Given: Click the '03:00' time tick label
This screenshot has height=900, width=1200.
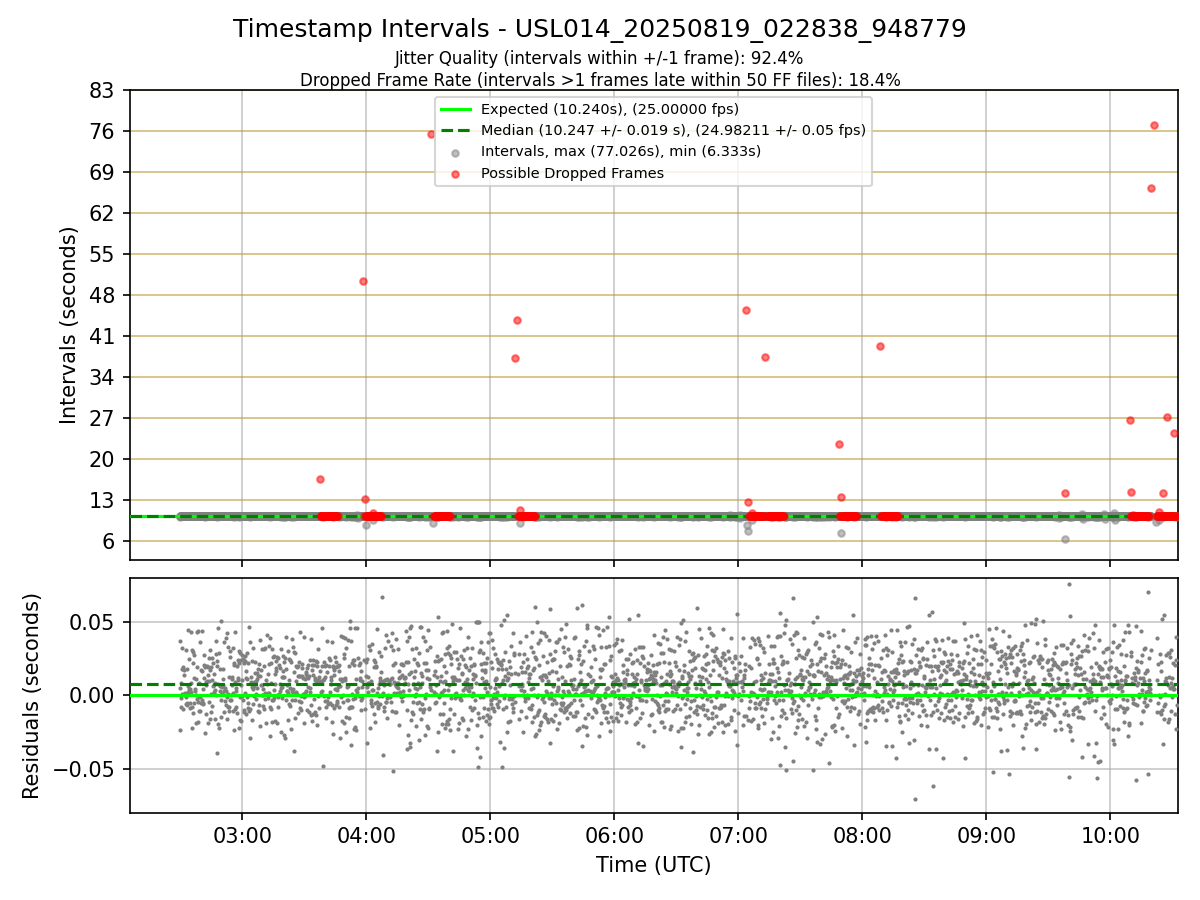Looking at the screenshot, I should coord(242,834).
